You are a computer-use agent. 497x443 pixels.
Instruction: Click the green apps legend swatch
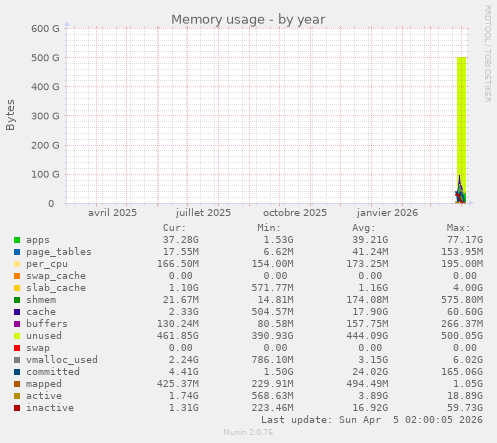[17, 240]
